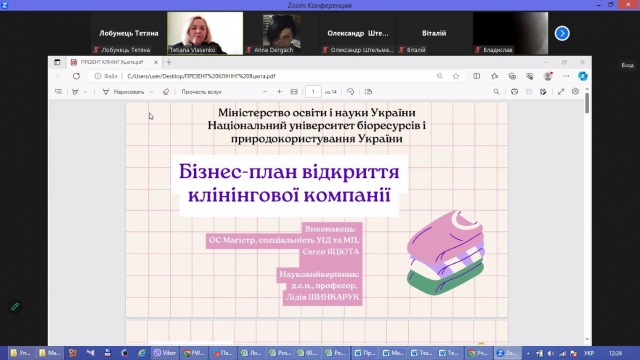Viewport: 640px width, 360px height.
Task: Change УКР keyboard language indicator
Action: pyautogui.click(x=589, y=353)
